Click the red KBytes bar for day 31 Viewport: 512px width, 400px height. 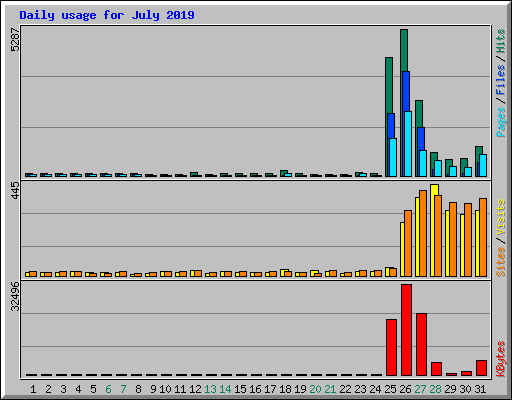tap(481, 368)
